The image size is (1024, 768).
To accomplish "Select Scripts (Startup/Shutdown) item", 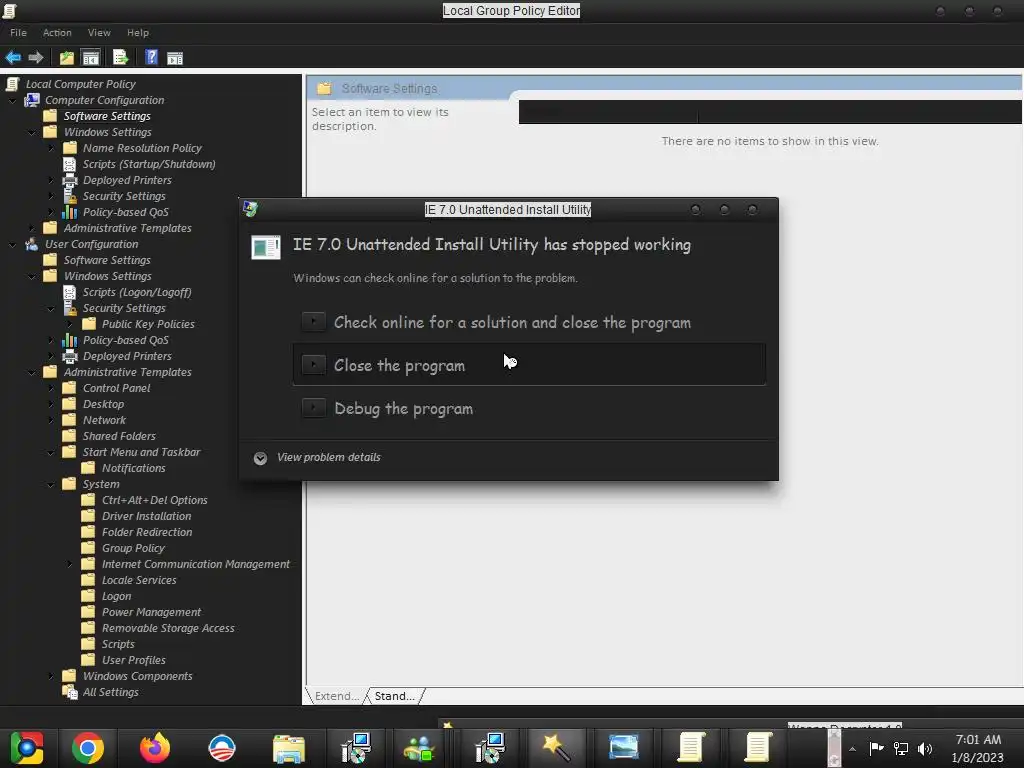I will click(149, 164).
